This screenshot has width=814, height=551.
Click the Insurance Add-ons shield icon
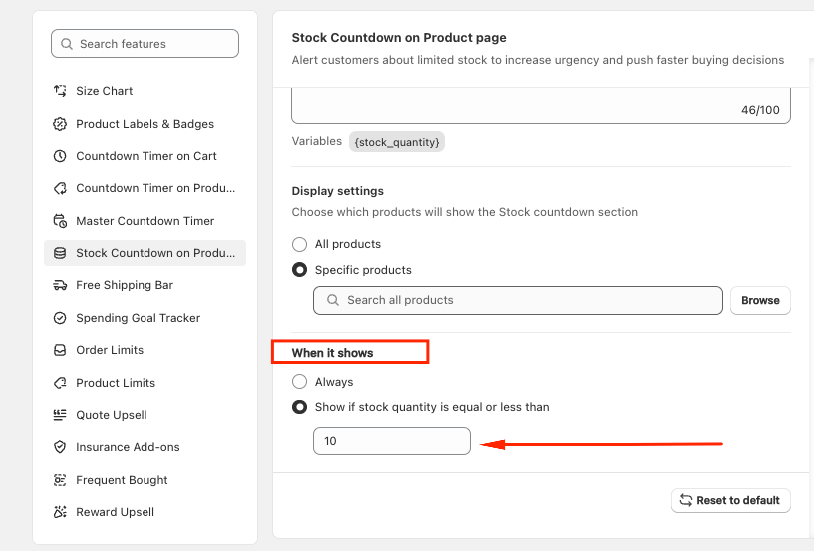click(60, 447)
